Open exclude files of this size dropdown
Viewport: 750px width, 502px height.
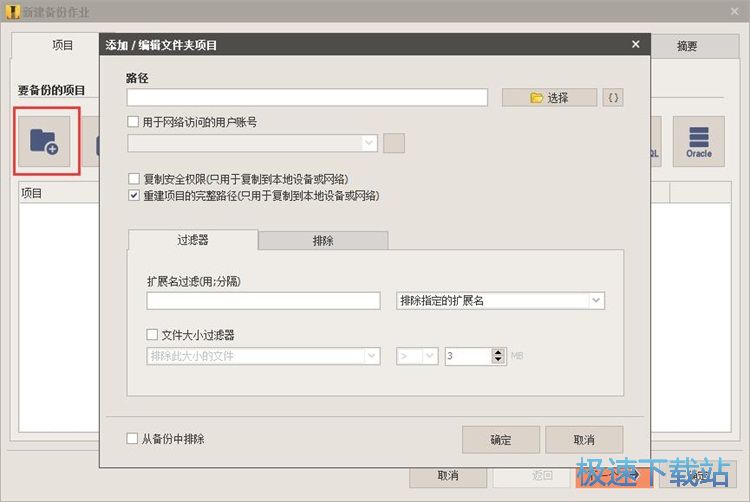pos(264,356)
